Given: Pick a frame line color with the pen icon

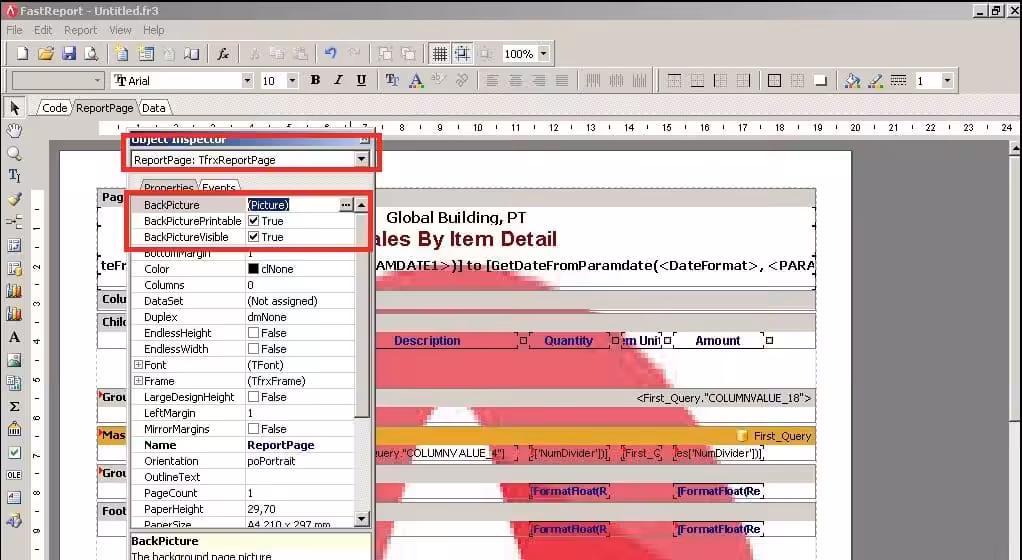Looking at the screenshot, I should click(x=875, y=80).
